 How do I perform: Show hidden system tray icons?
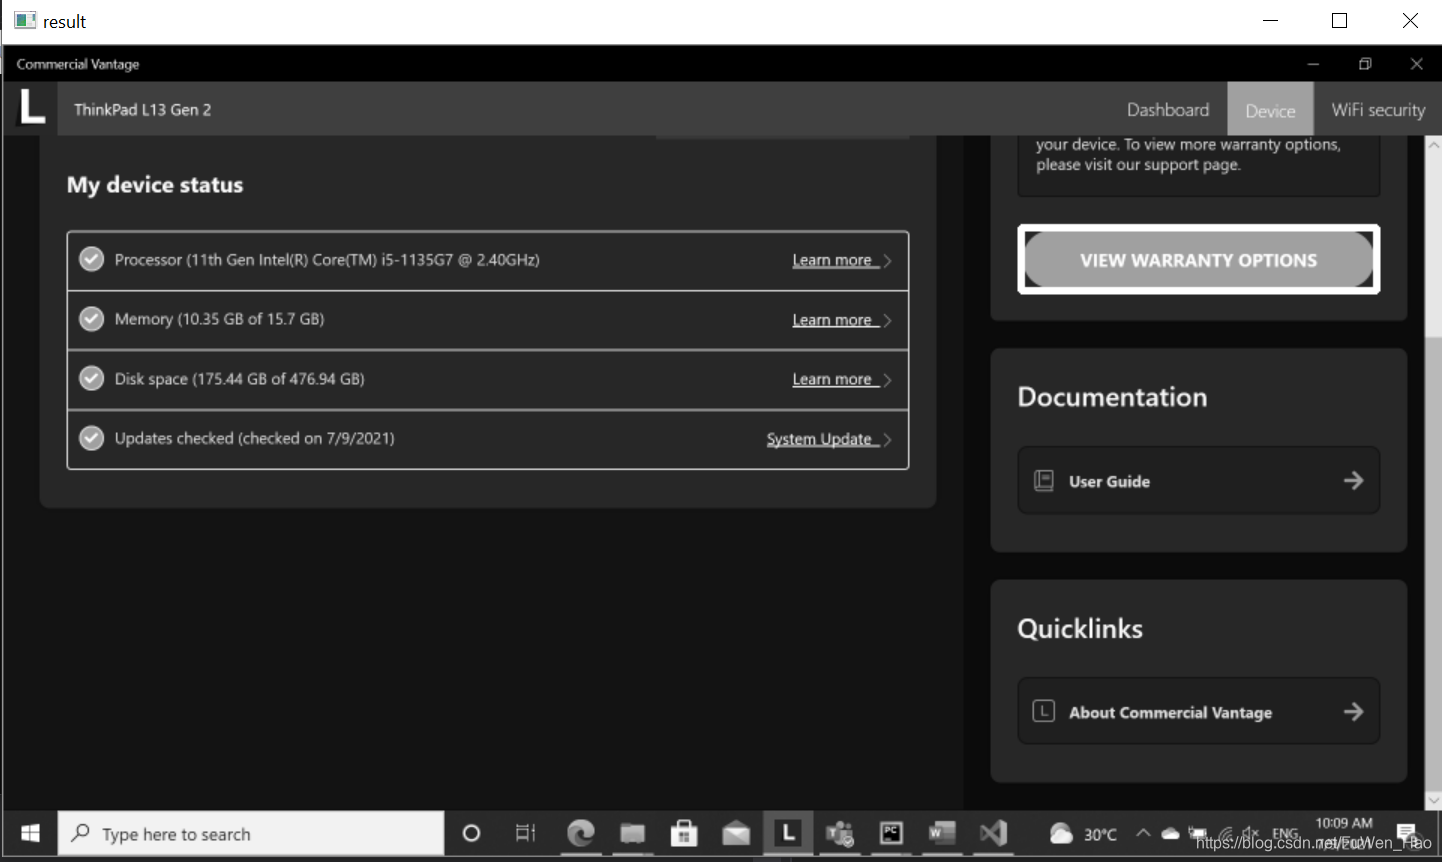1143,833
